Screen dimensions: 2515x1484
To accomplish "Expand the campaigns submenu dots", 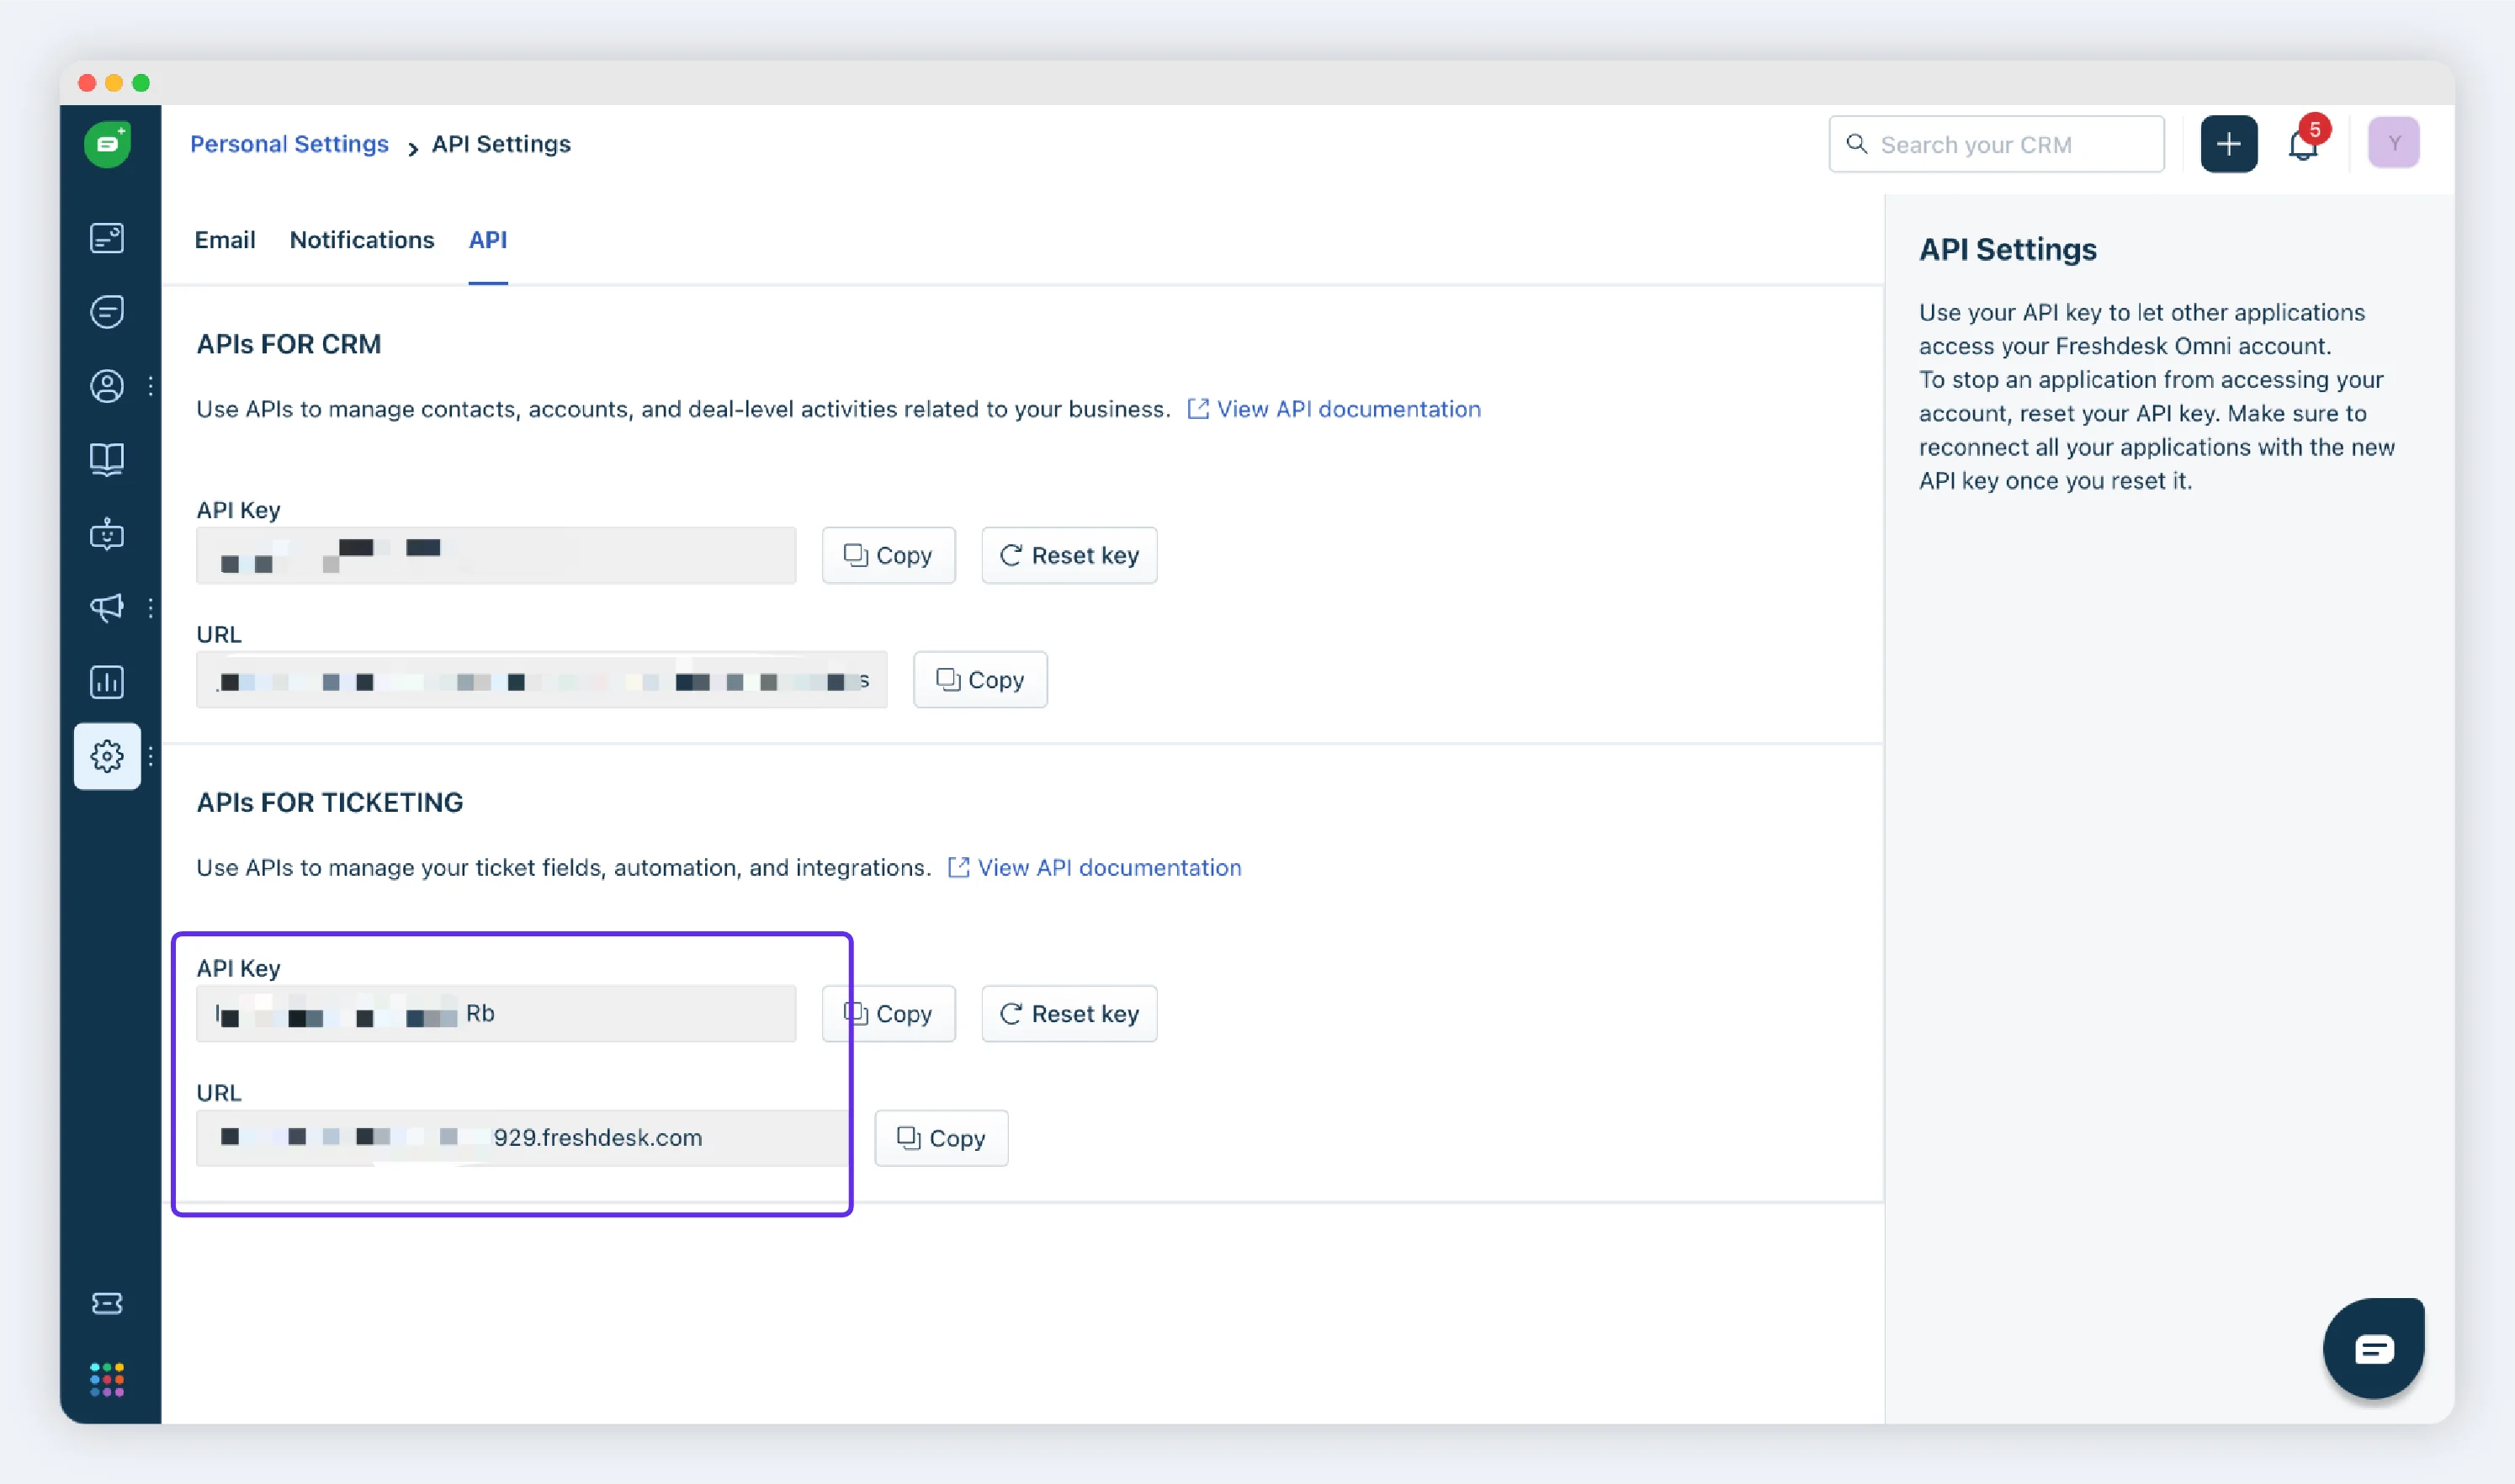I will (151, 608).
